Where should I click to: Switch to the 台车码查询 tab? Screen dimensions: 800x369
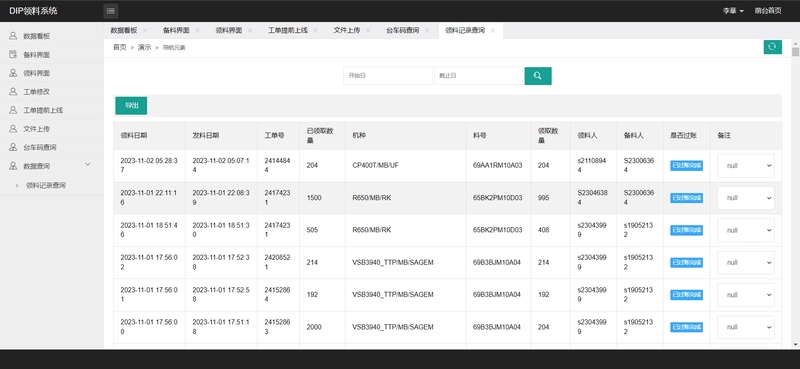403,31
